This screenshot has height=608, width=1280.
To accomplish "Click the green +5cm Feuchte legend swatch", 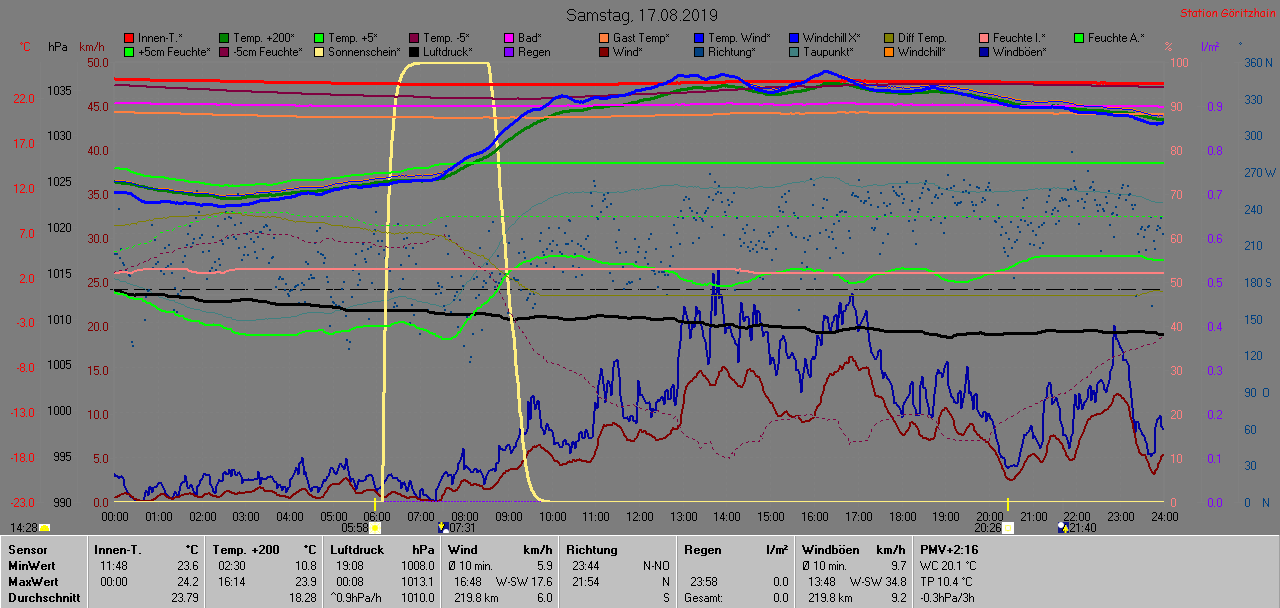I will (129, 51).
